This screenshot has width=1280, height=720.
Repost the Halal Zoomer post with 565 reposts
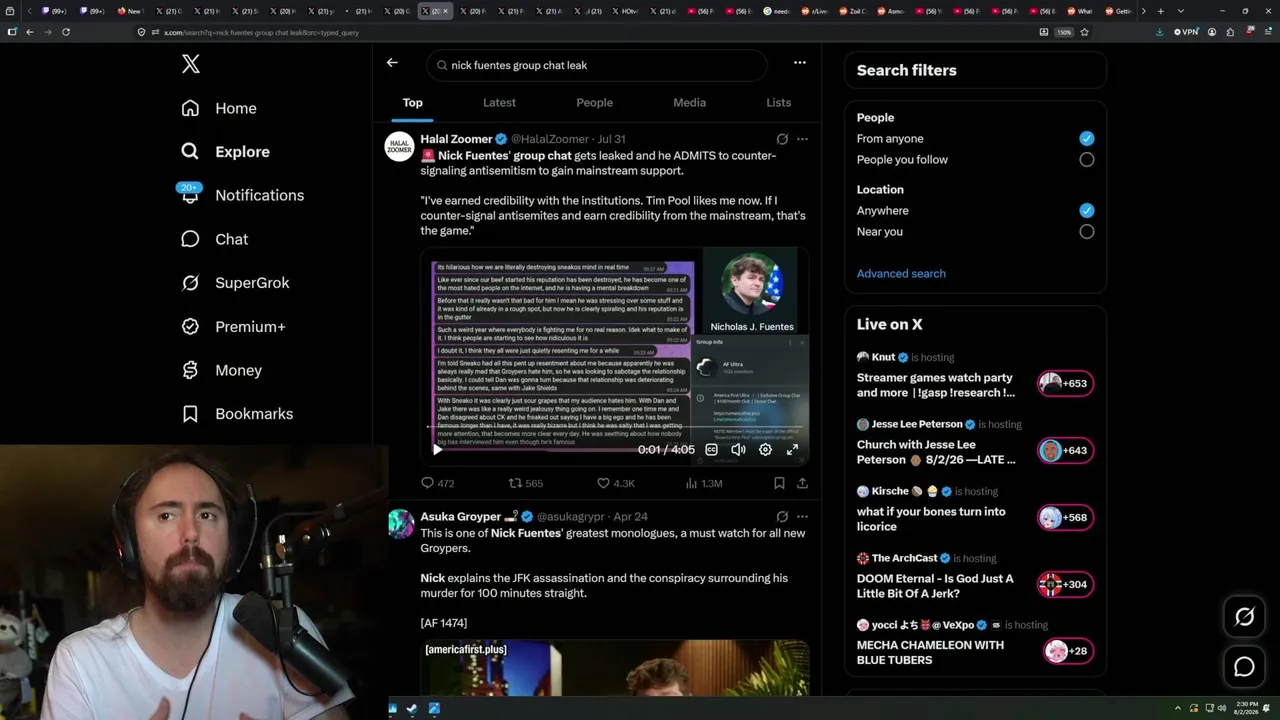click(x=526, y=483)
